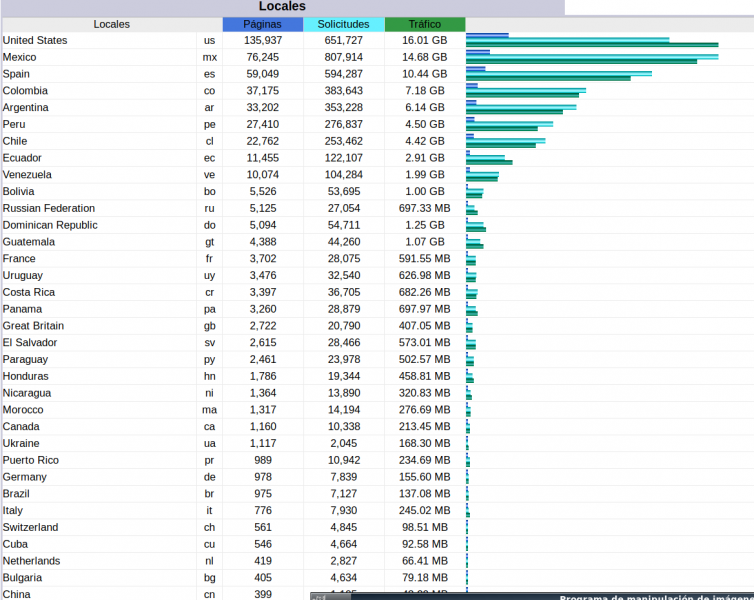Click the Solicitudes column header
754x600 pixels.
[343, 24]
